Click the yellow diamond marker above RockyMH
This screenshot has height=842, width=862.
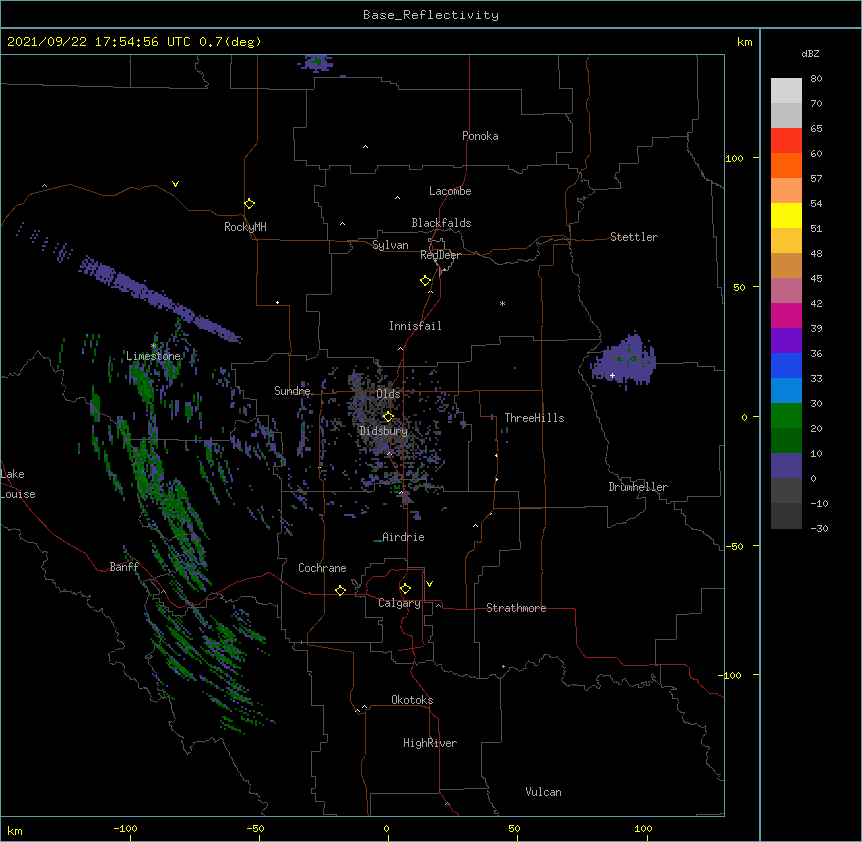click(x=249, y=203)
